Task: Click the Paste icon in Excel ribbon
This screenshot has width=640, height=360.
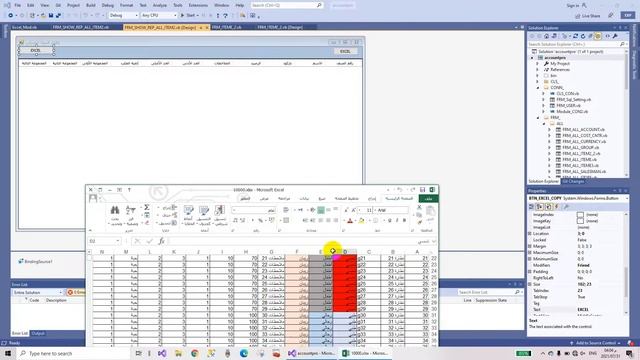Action: [x=430, y=211]
